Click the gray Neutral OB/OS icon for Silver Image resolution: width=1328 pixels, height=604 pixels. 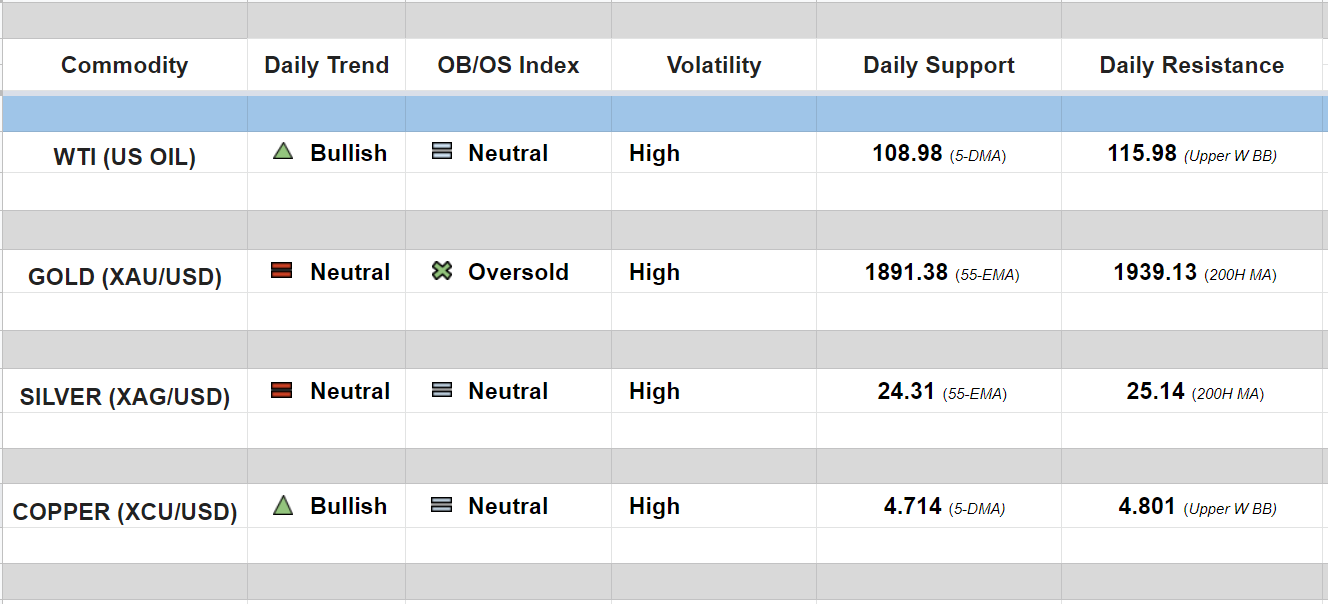(x=441, y=390)
